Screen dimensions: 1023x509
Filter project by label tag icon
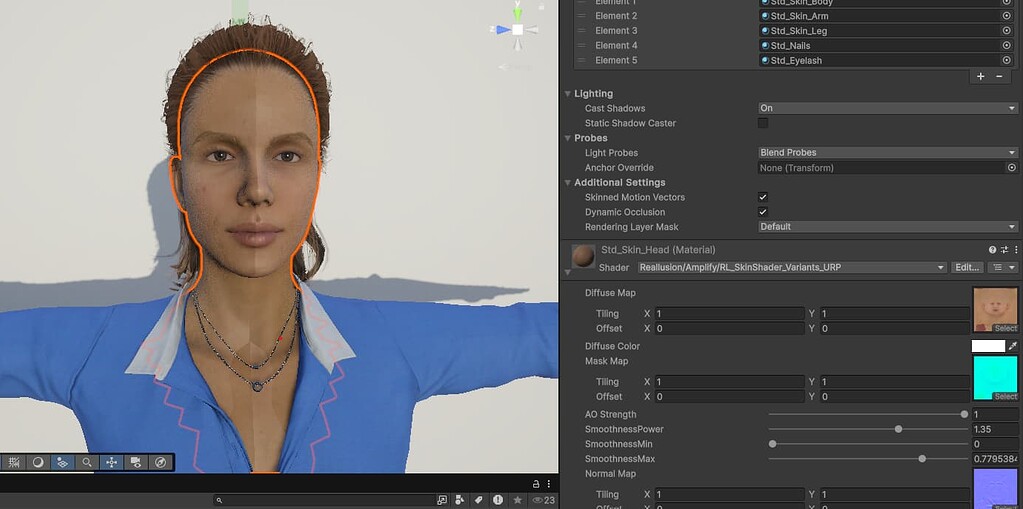pos(478,501)
